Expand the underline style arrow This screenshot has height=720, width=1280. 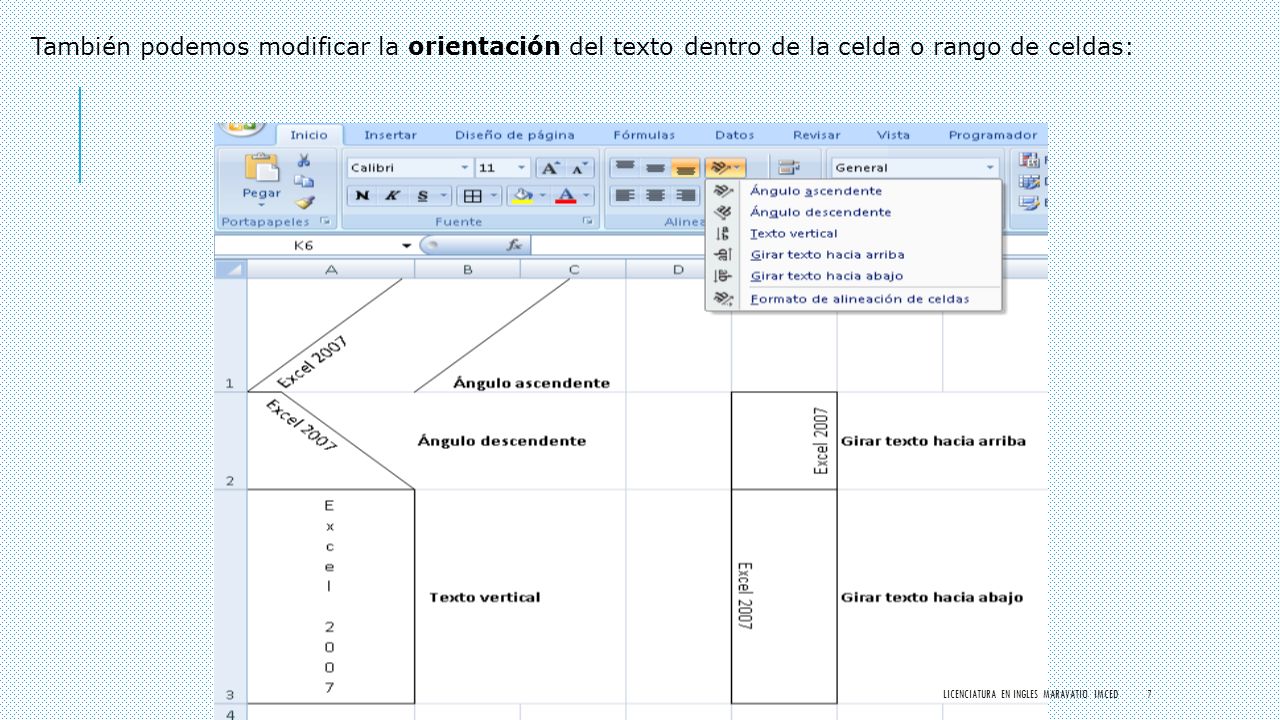point(444,196)
